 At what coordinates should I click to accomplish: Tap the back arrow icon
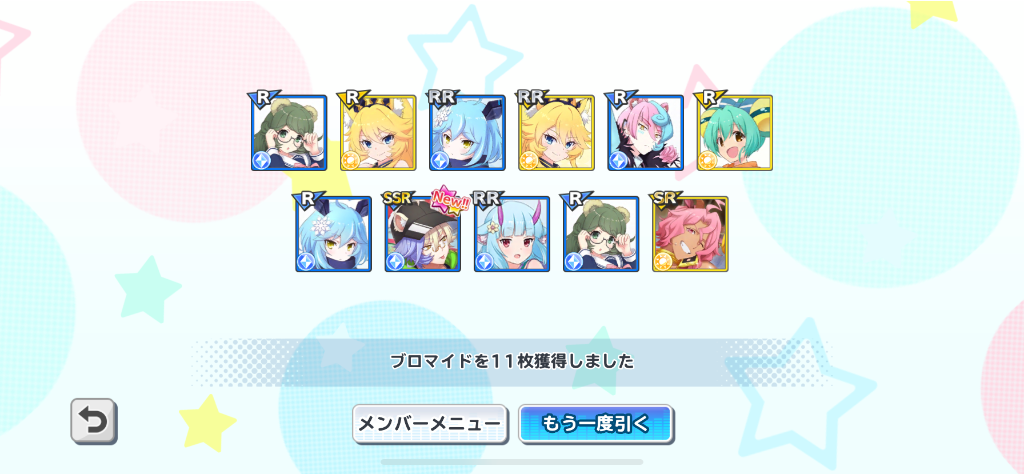tap(94, 422)
